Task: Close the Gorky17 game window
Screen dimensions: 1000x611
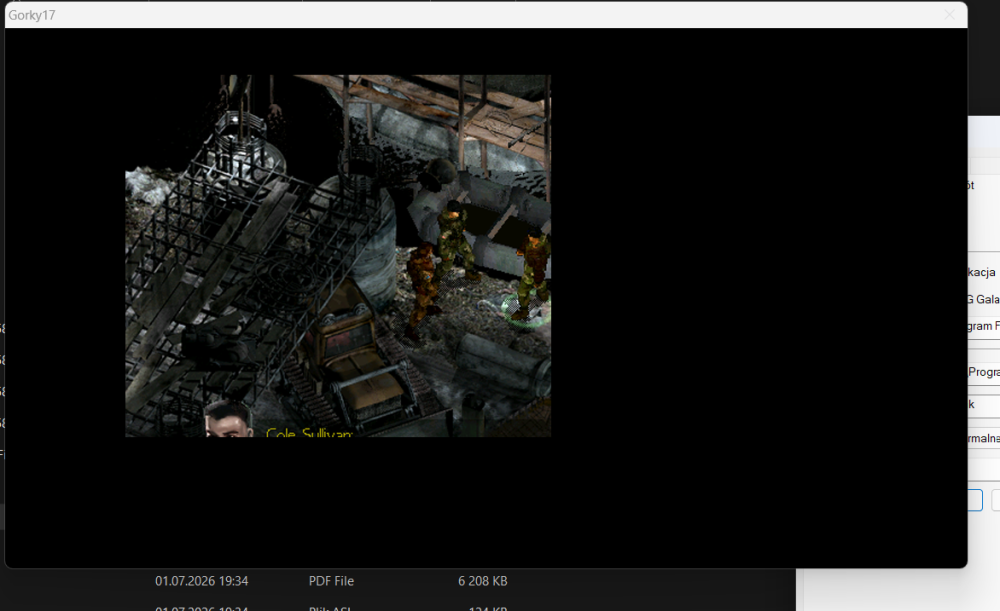Action: pos(949,15)
